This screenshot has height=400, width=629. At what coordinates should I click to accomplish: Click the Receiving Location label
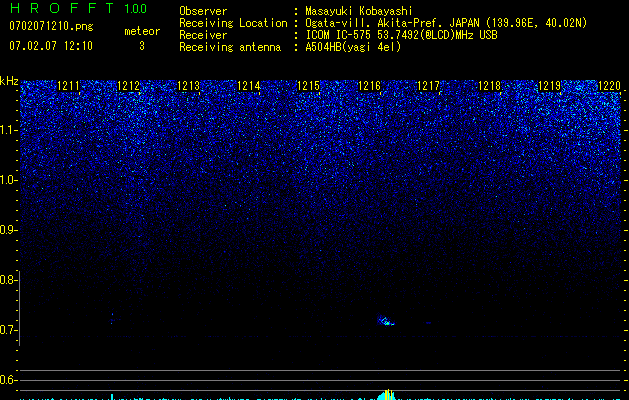(x=233, y=23)
